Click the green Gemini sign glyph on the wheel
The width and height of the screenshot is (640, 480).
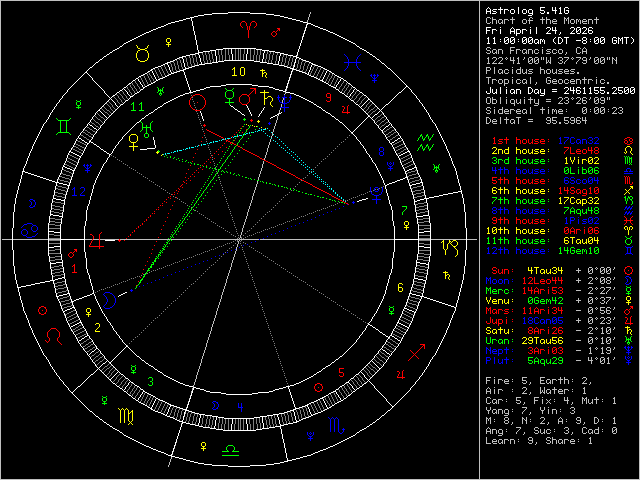64,126
